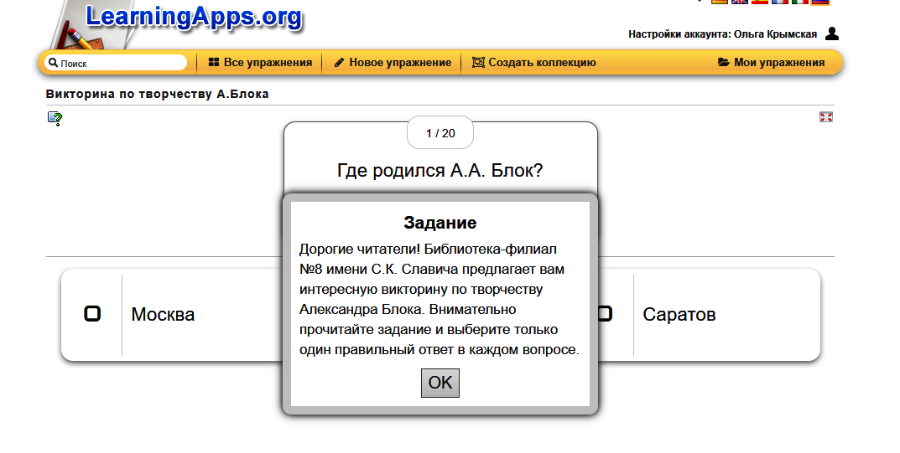900x453 pixels.
Task: Check the Москва answer checkbox
Action: [92, 314]
